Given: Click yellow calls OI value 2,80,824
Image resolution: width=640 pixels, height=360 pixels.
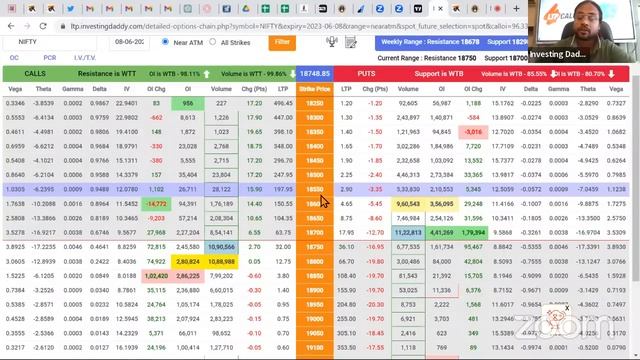Looking at the screenshot, I should point(188,261).
